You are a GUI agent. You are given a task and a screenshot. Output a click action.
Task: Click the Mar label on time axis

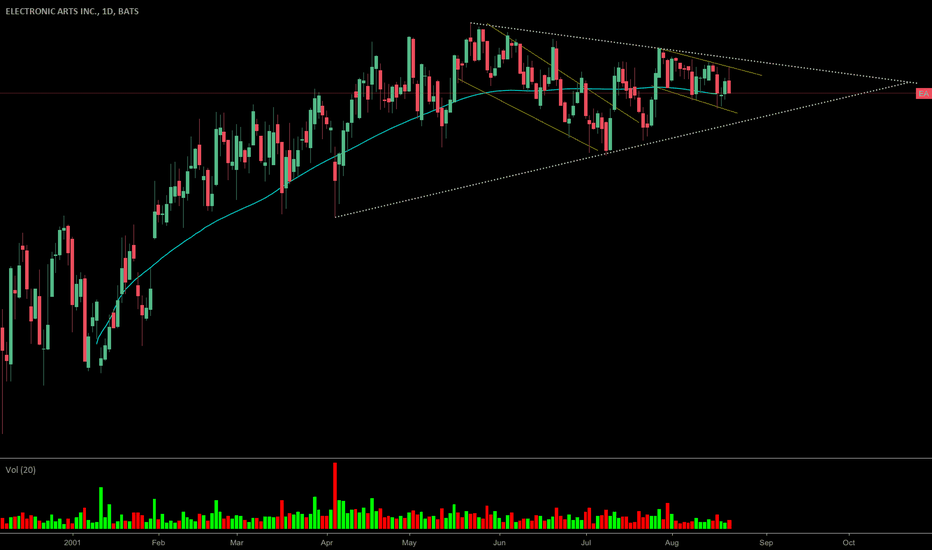click(237, 542)
